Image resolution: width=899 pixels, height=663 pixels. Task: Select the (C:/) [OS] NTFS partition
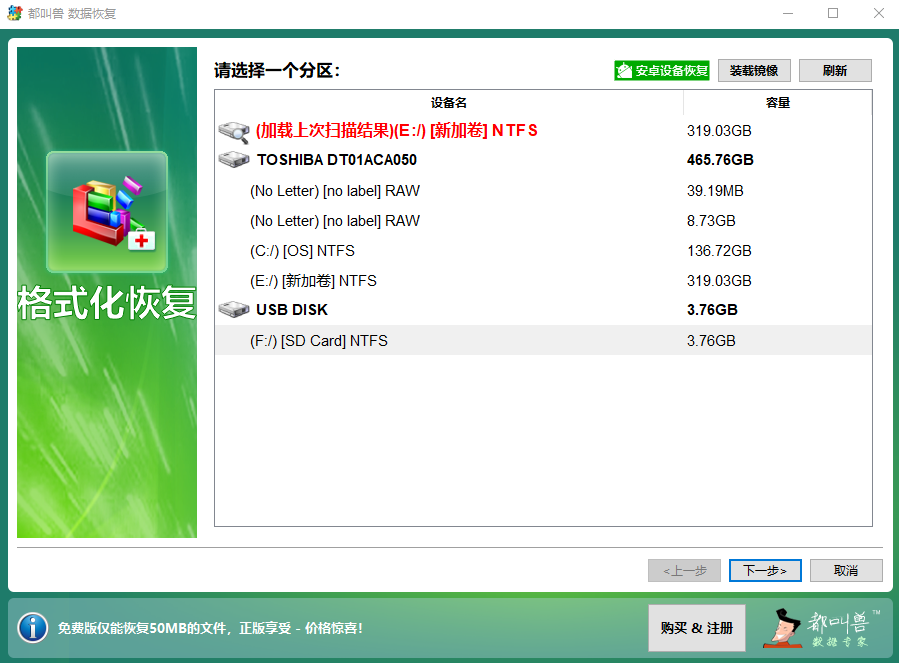tap(543, 251)
